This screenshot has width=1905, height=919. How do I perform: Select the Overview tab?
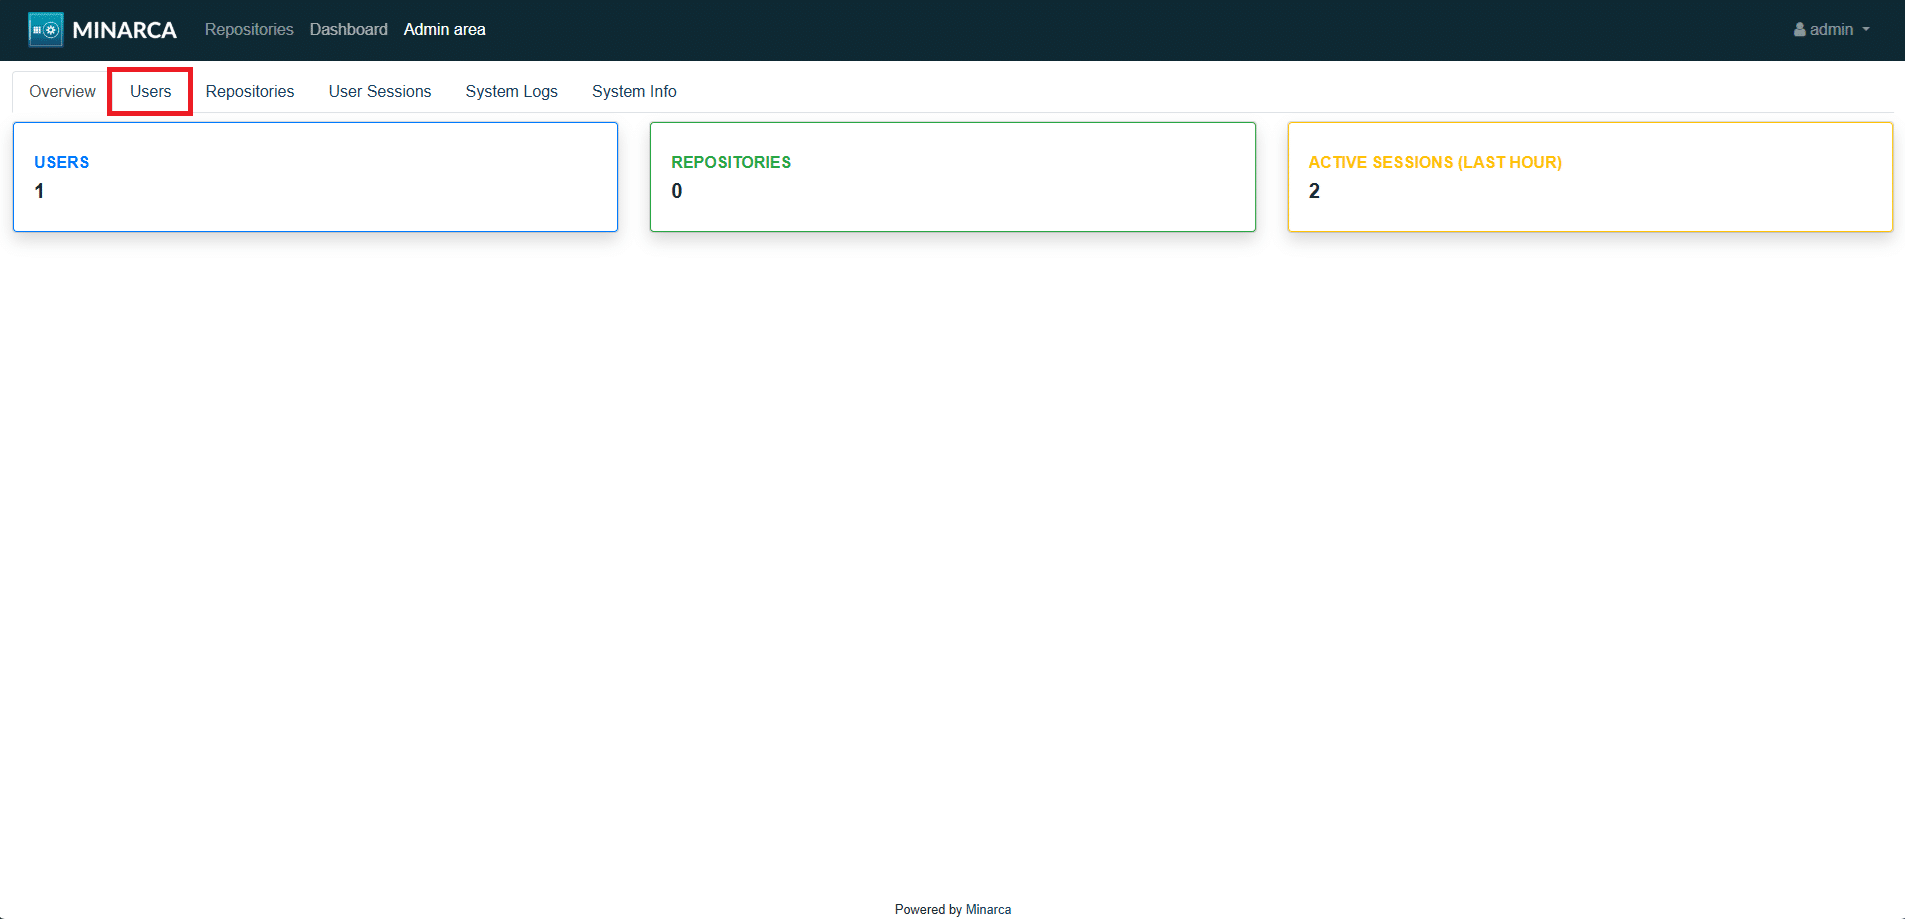coord(62,92)
